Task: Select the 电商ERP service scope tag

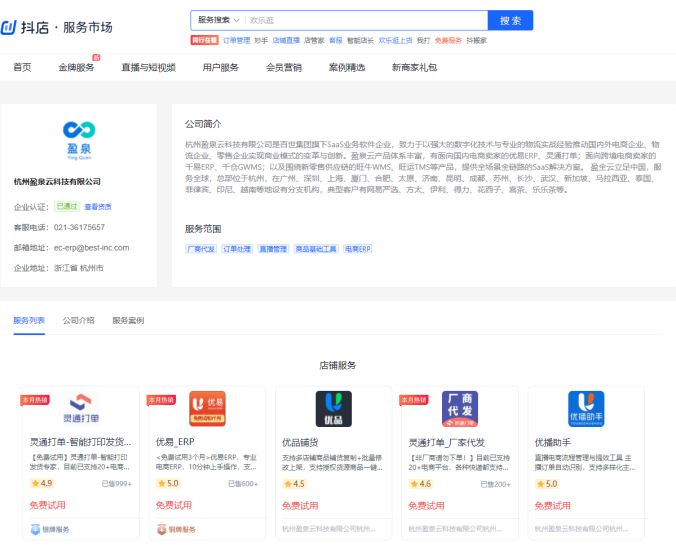Action: tap(358, 248)
